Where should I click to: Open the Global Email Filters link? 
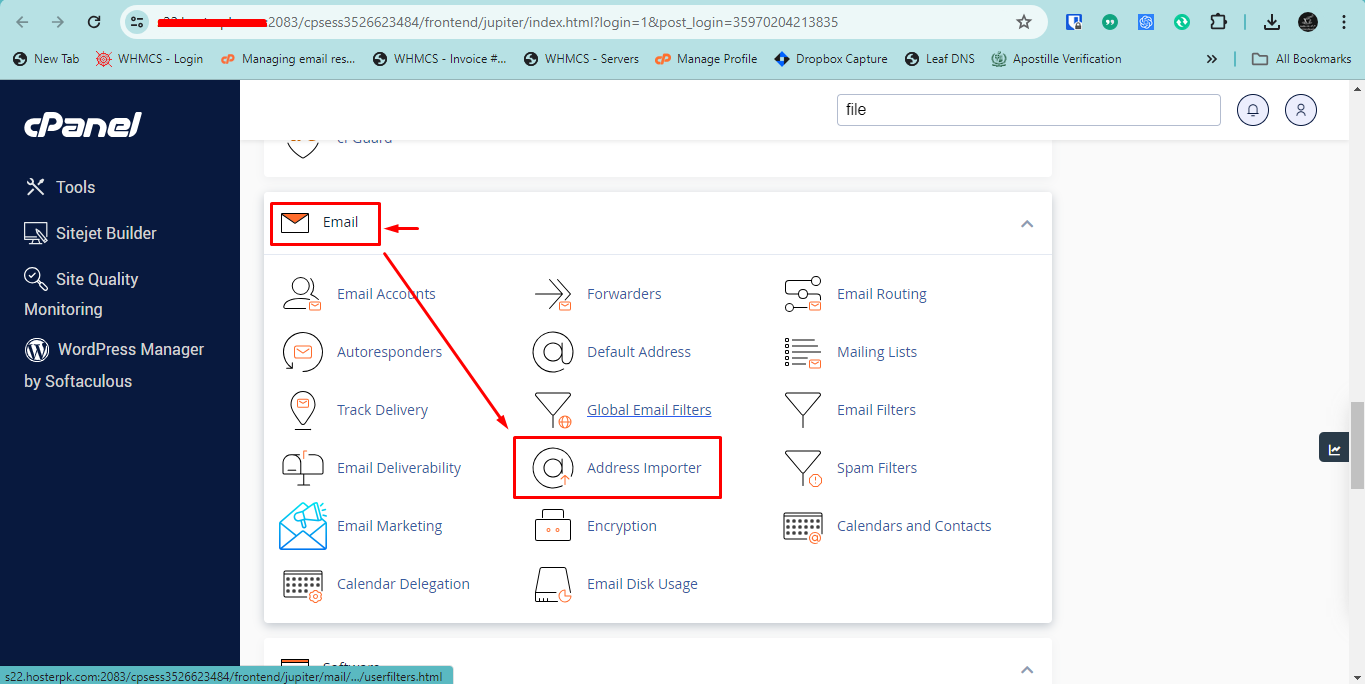(649, 410)
